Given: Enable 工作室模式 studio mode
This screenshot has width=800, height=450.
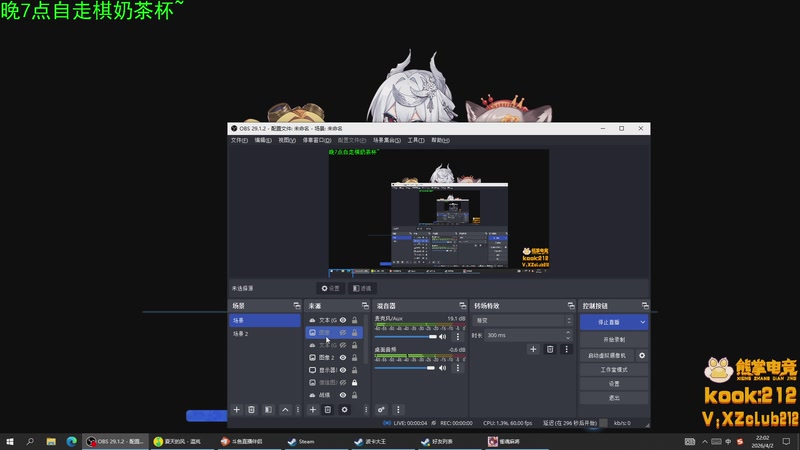Looking at the screenshot, I should pos(614,369).
